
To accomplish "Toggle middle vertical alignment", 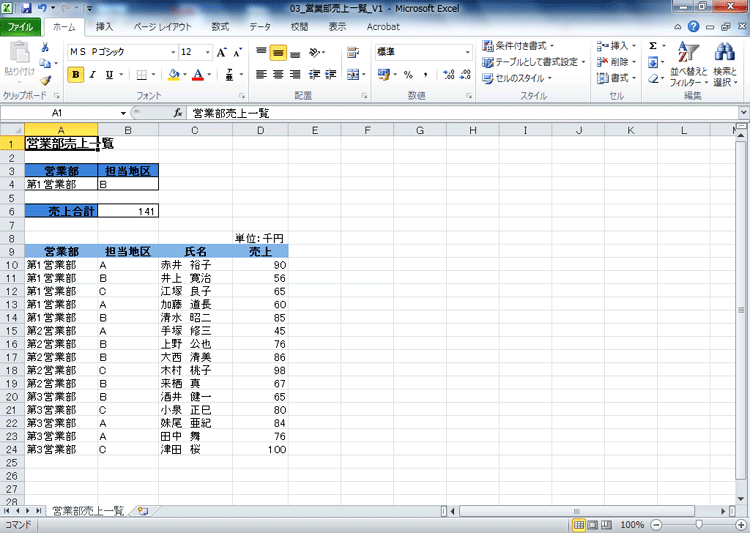I will [278, 52].
